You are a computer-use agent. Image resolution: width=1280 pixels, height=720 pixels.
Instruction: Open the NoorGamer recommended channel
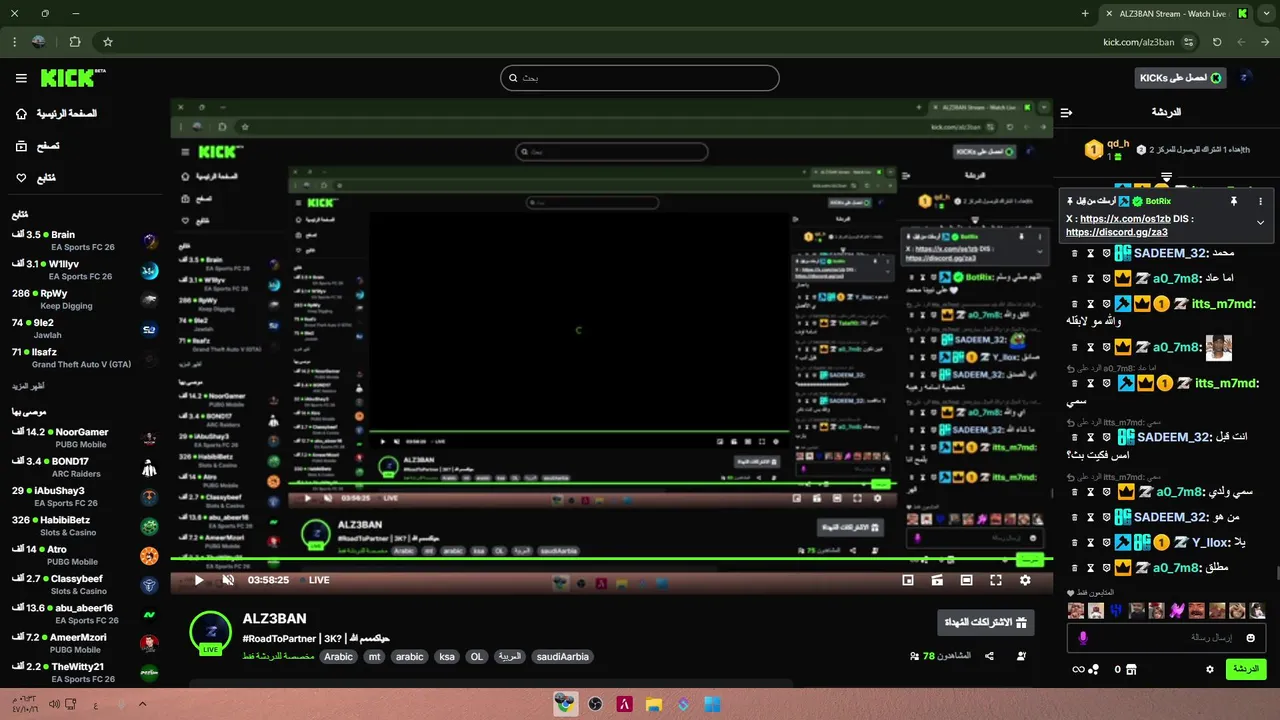85,438
